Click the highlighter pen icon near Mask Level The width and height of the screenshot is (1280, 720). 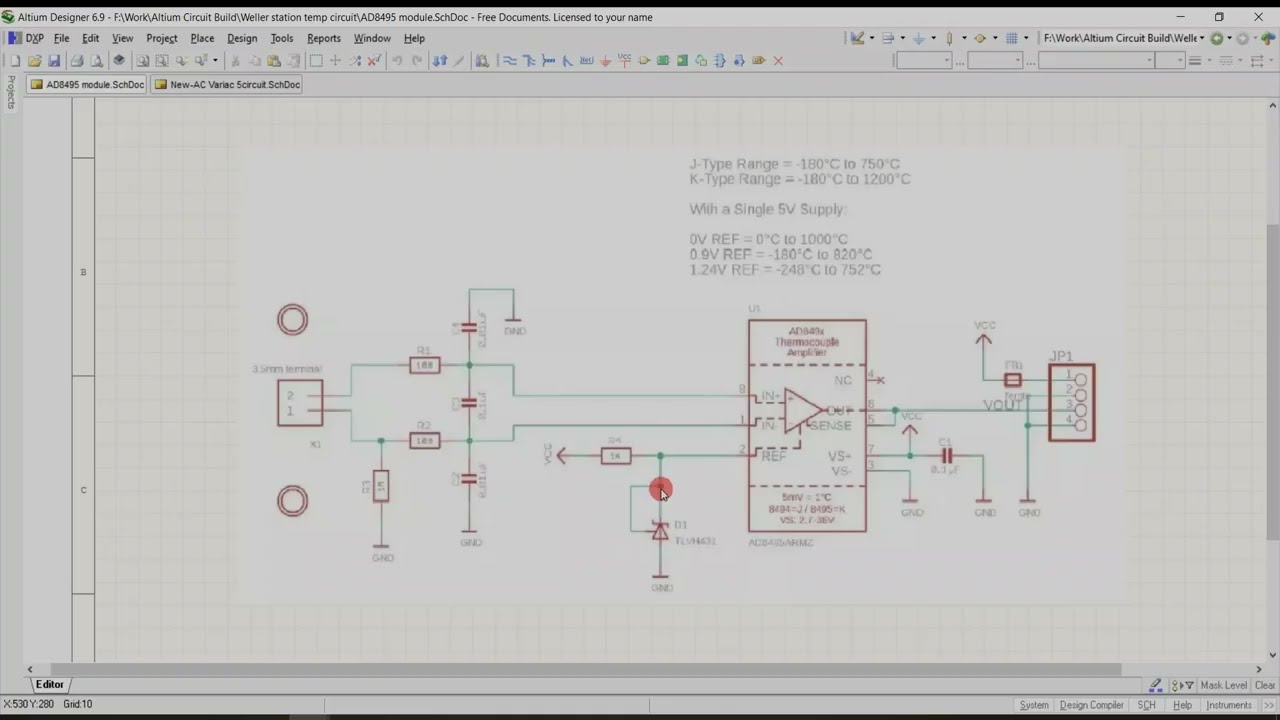[1155, 685]
